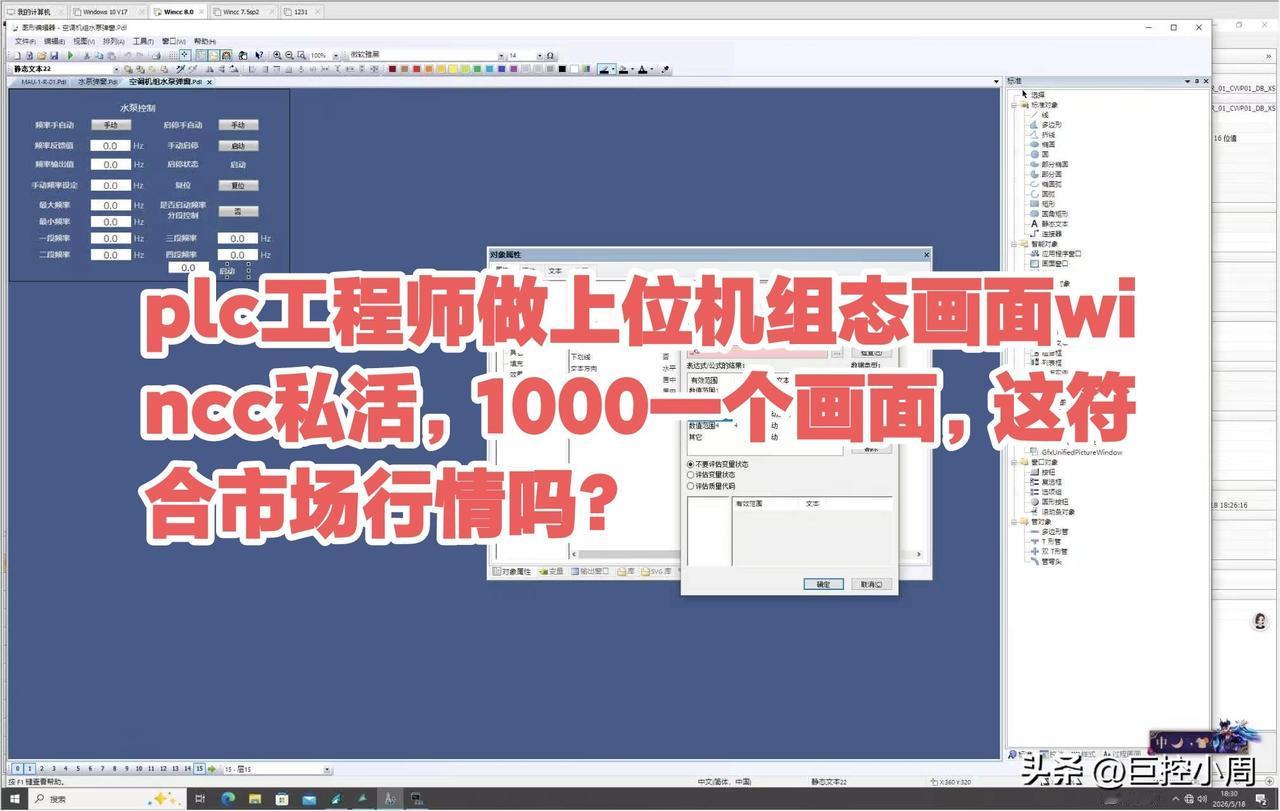
Task: Pick the dark red color swatch
Action: tap(392, 69)
